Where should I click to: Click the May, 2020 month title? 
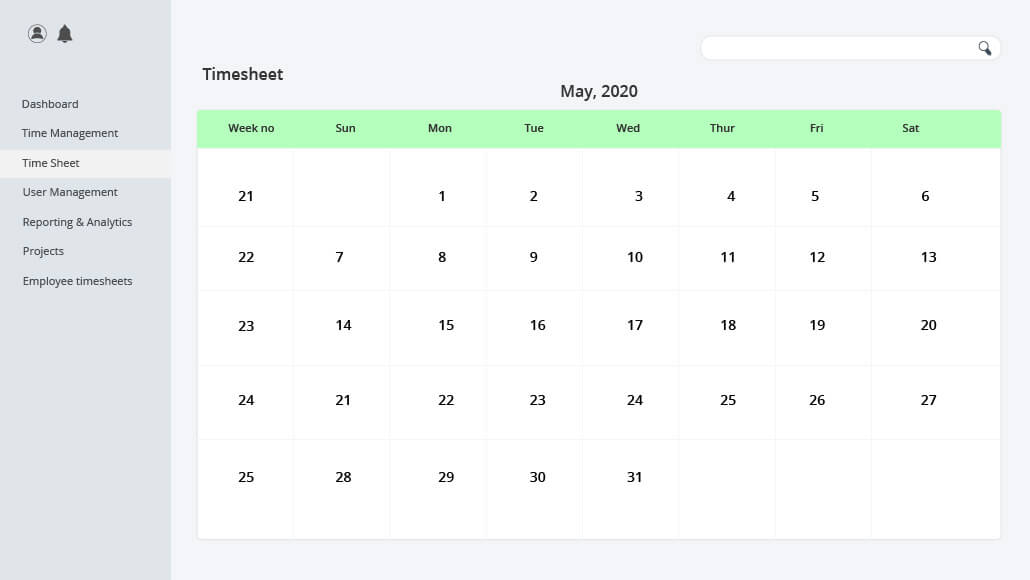click(598, 91)
